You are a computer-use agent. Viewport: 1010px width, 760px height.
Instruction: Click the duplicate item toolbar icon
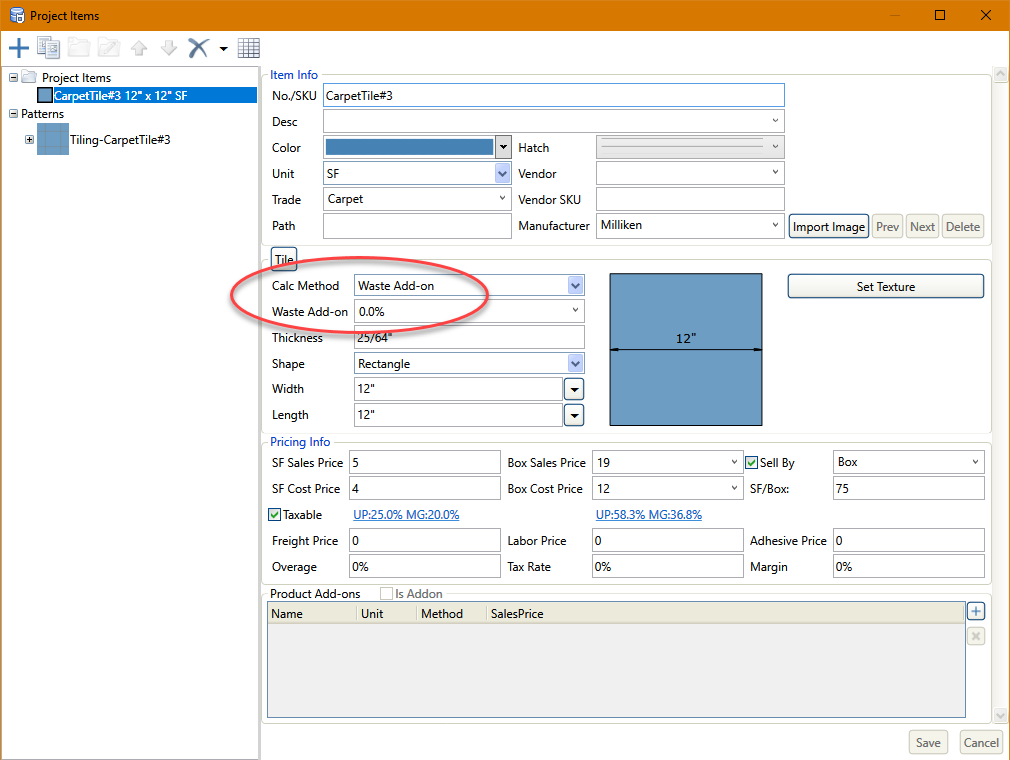pos(48,48)
